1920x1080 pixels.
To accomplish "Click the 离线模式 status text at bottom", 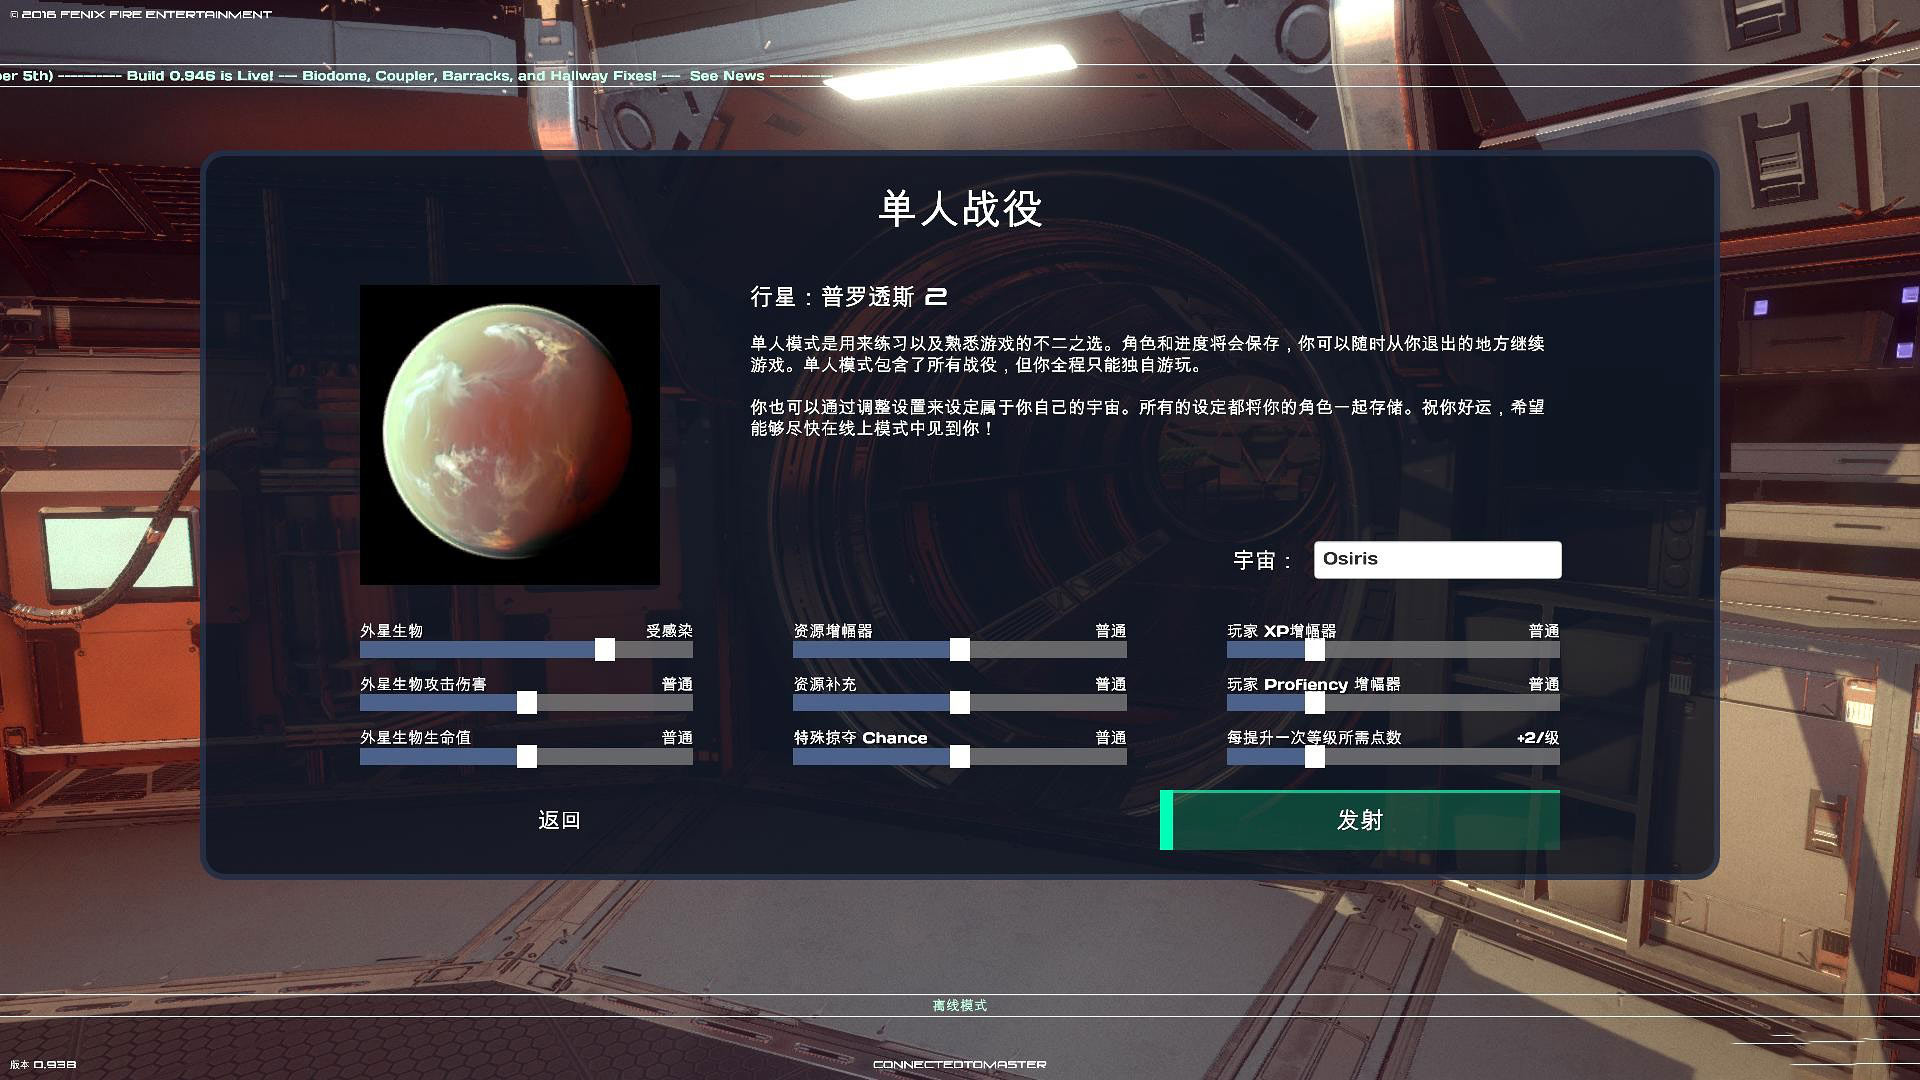I will [x=960, y=1006].
